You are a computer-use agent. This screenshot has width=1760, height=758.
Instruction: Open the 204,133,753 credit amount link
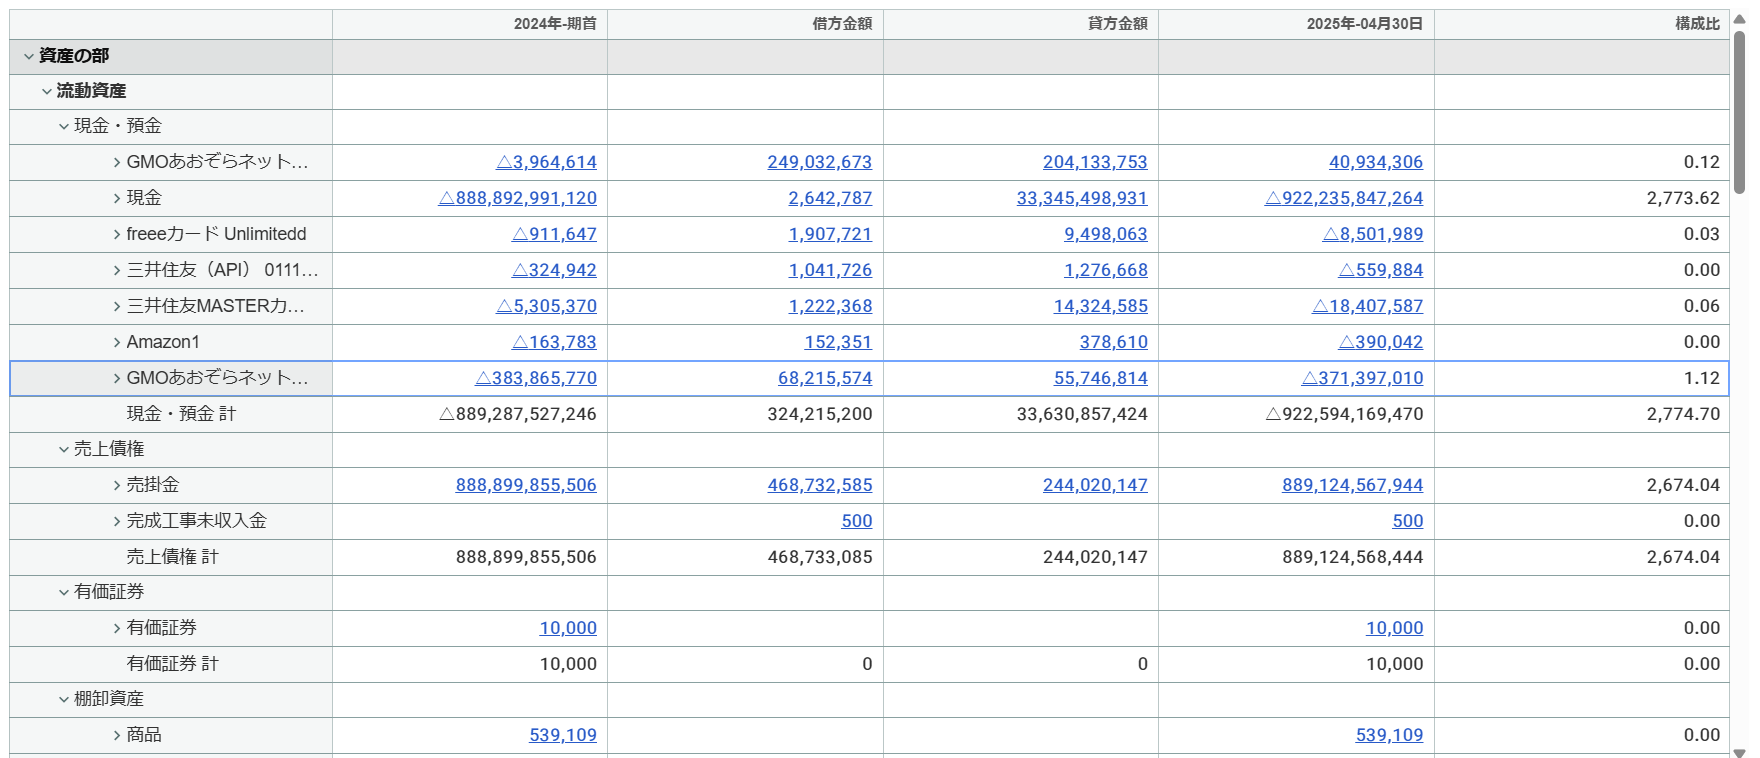1095,162
